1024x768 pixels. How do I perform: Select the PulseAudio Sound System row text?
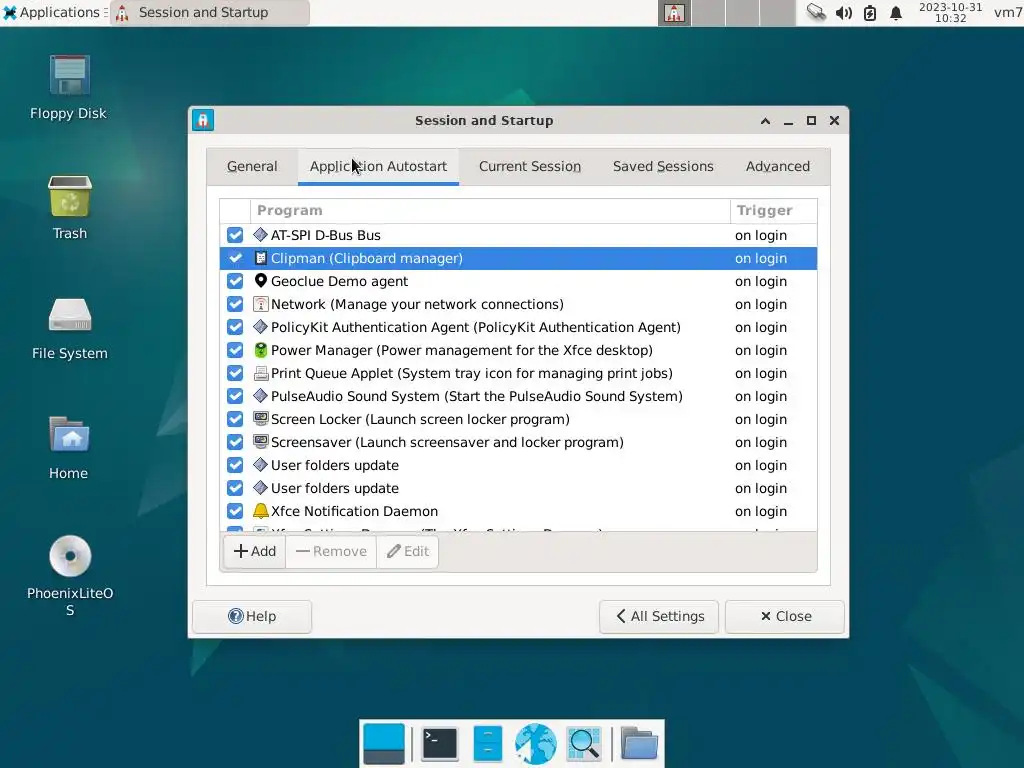click(477, 396)
